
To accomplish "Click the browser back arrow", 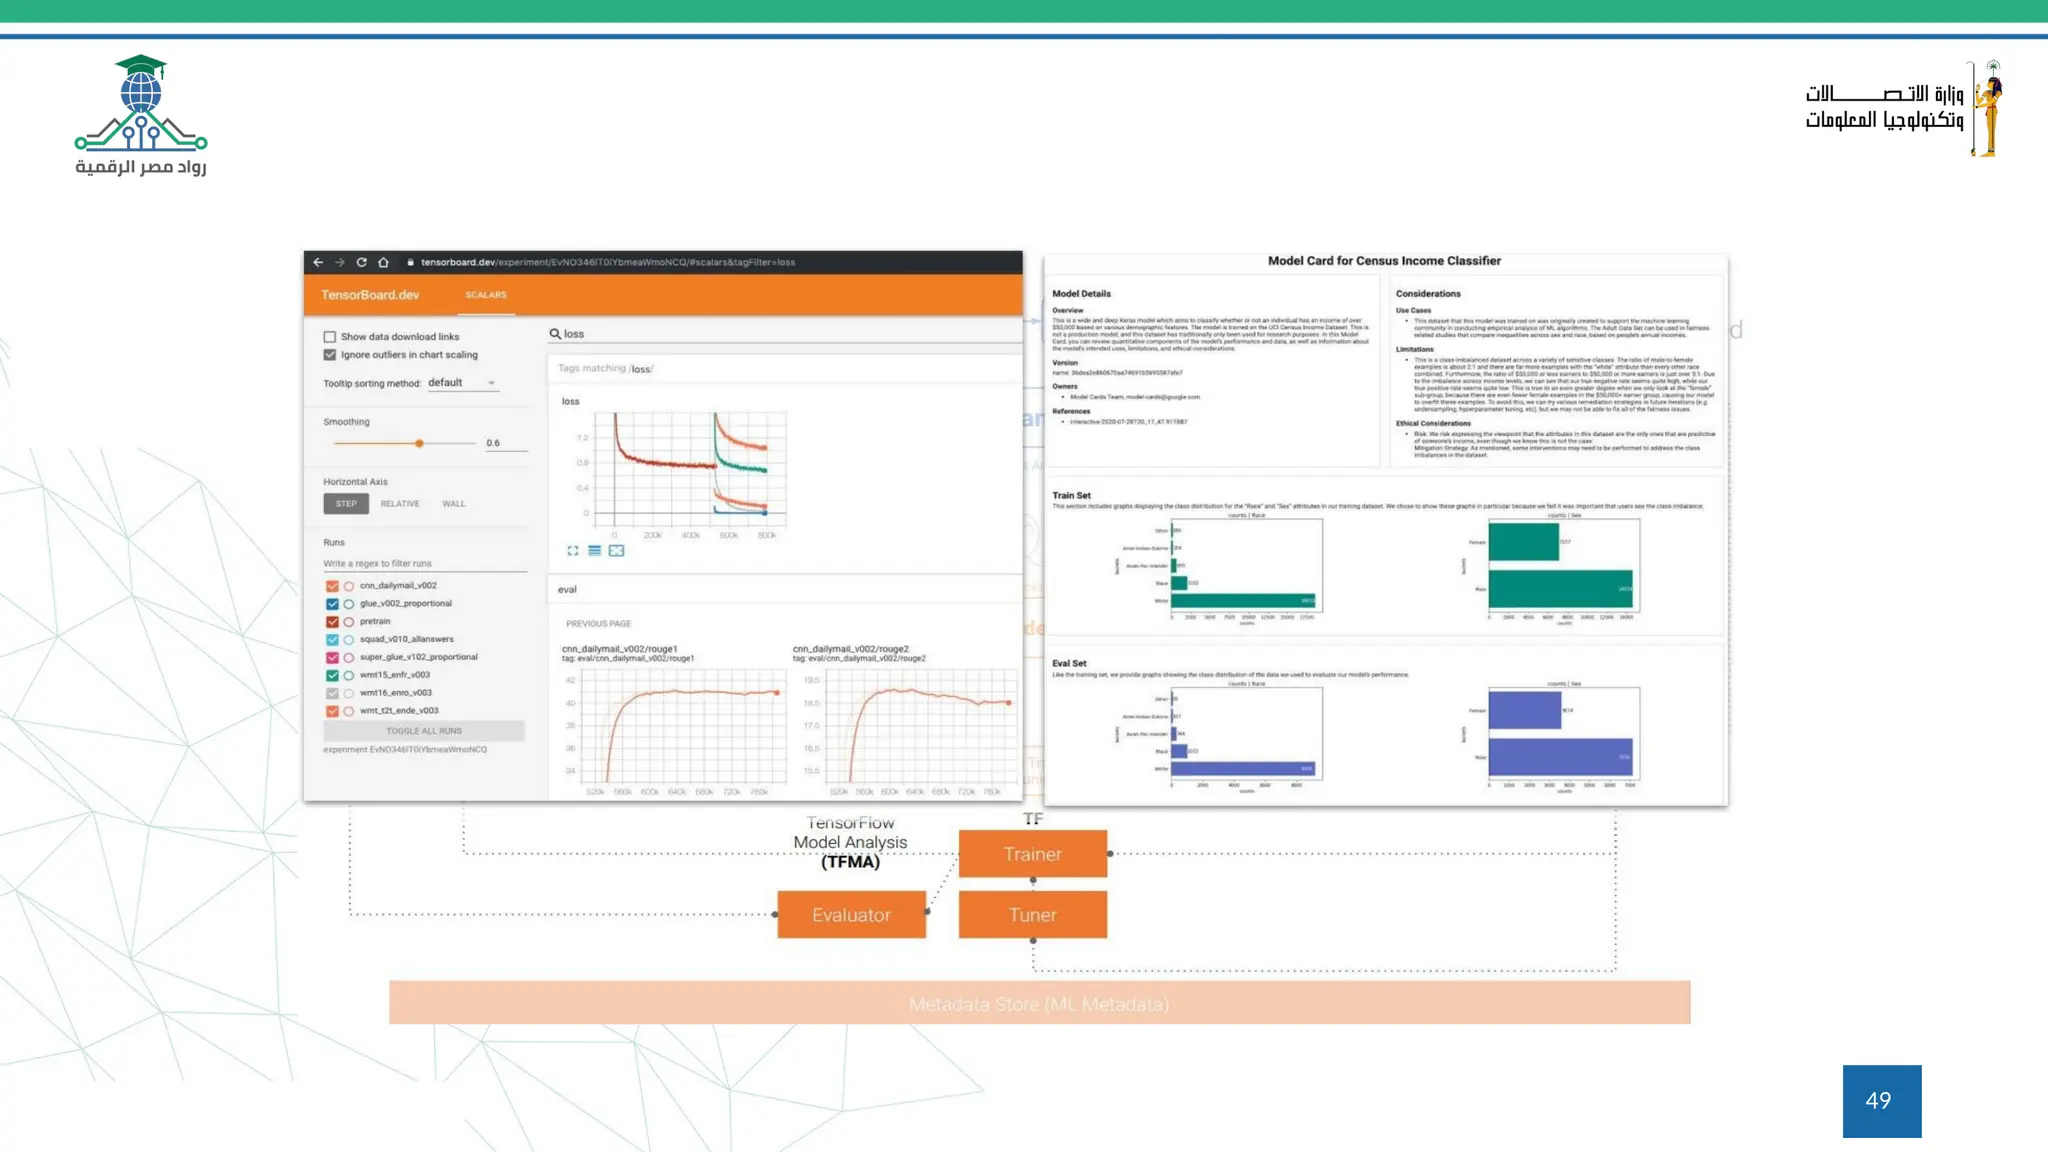I will 318,262.
